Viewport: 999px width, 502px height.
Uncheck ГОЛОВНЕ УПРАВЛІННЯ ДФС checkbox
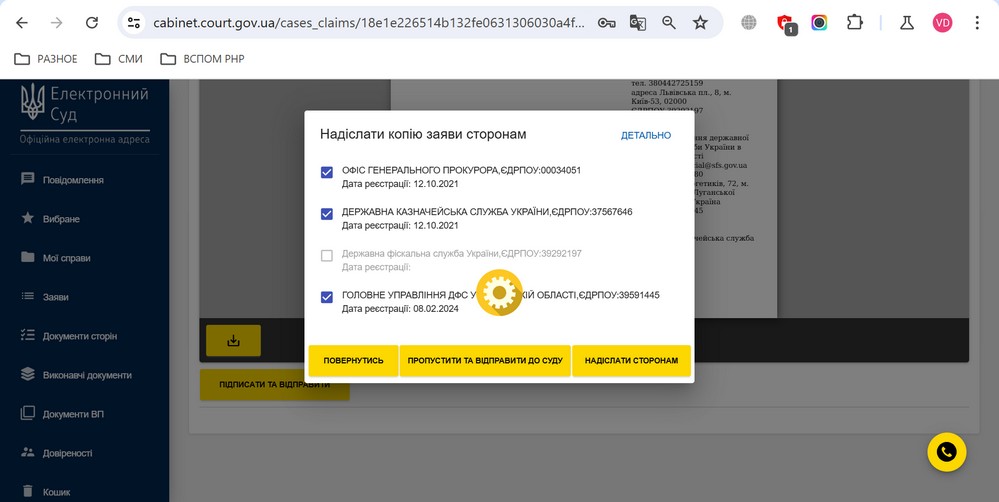click(327, 297)
